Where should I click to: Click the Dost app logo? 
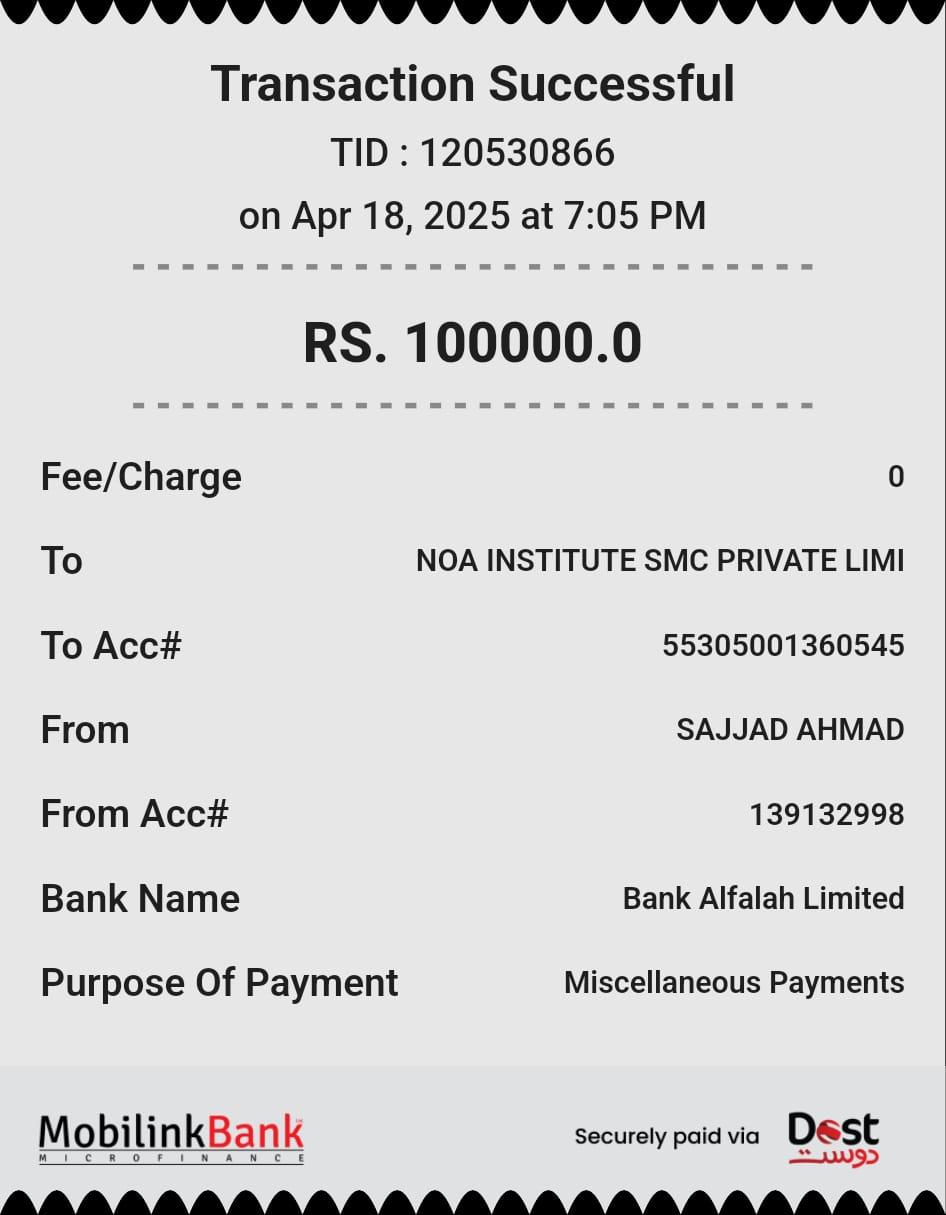coord(833,1138)
